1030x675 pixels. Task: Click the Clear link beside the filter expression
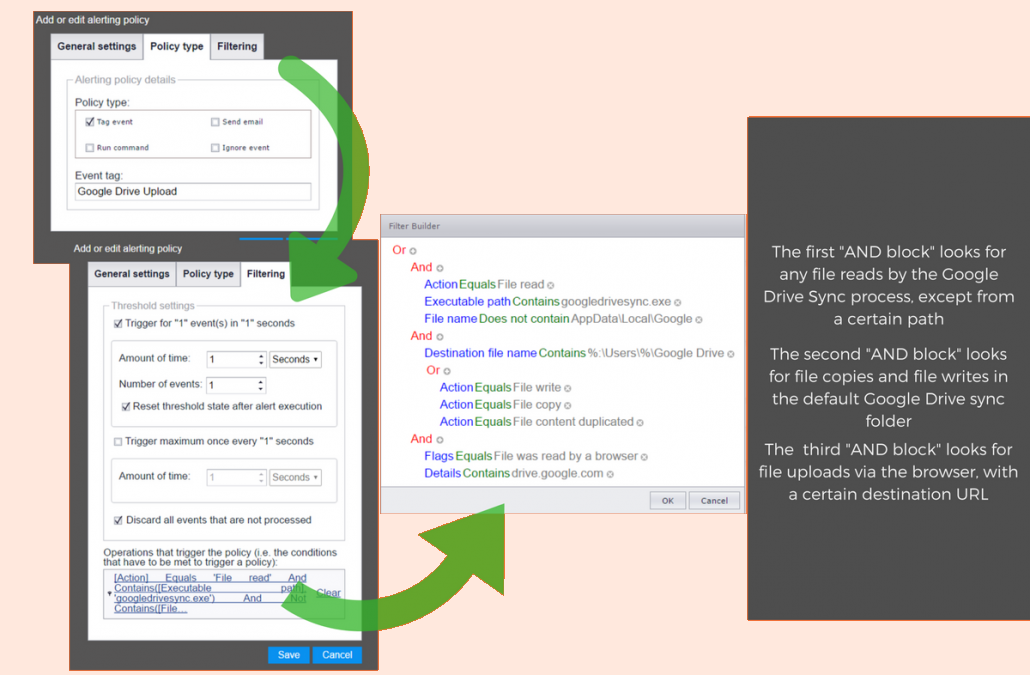[328, 593]
